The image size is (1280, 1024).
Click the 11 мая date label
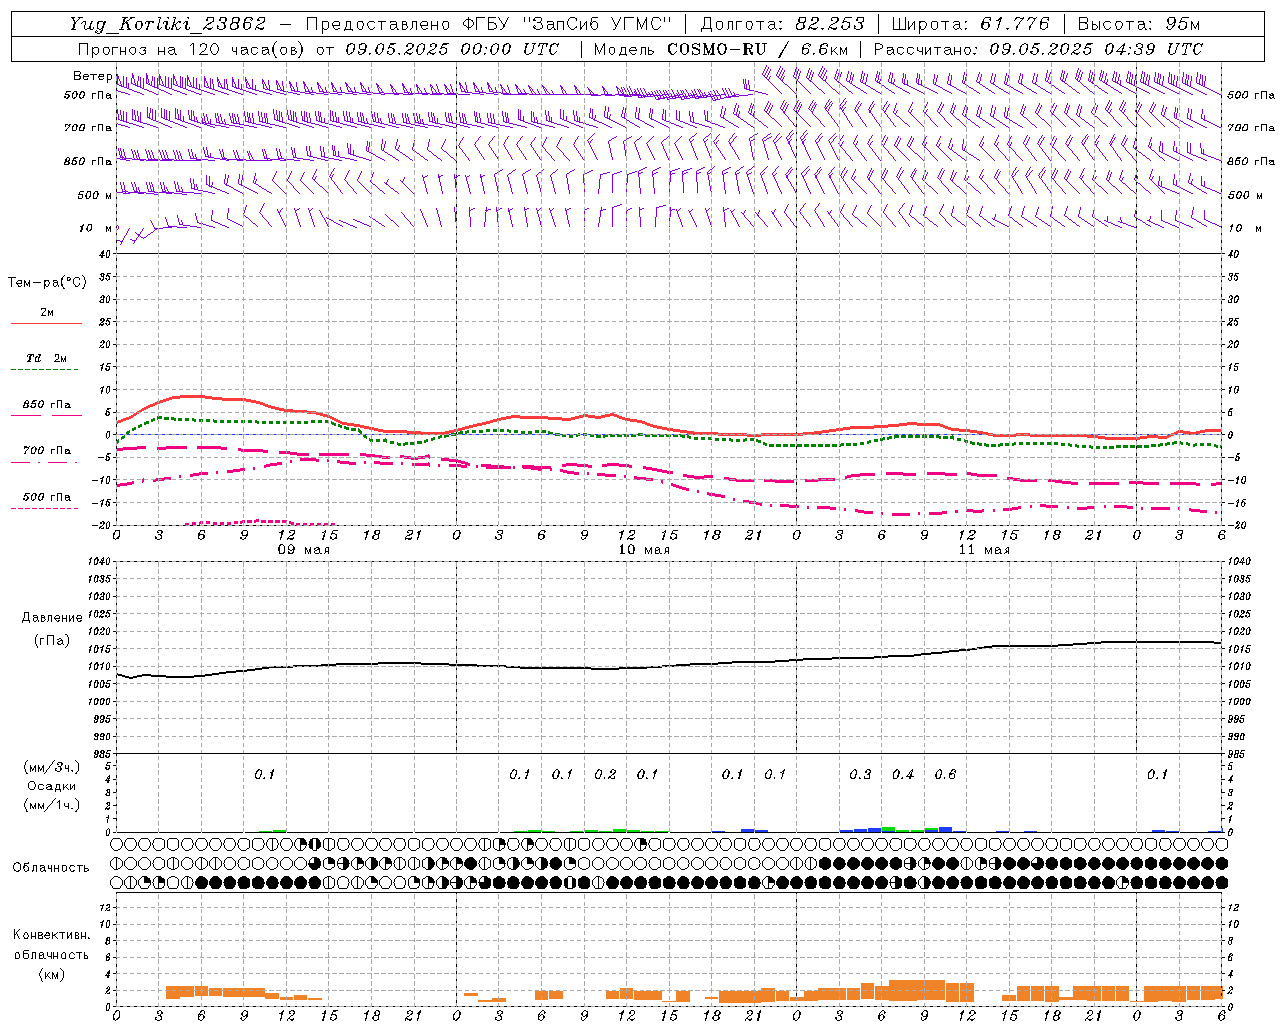click(984, 550)
